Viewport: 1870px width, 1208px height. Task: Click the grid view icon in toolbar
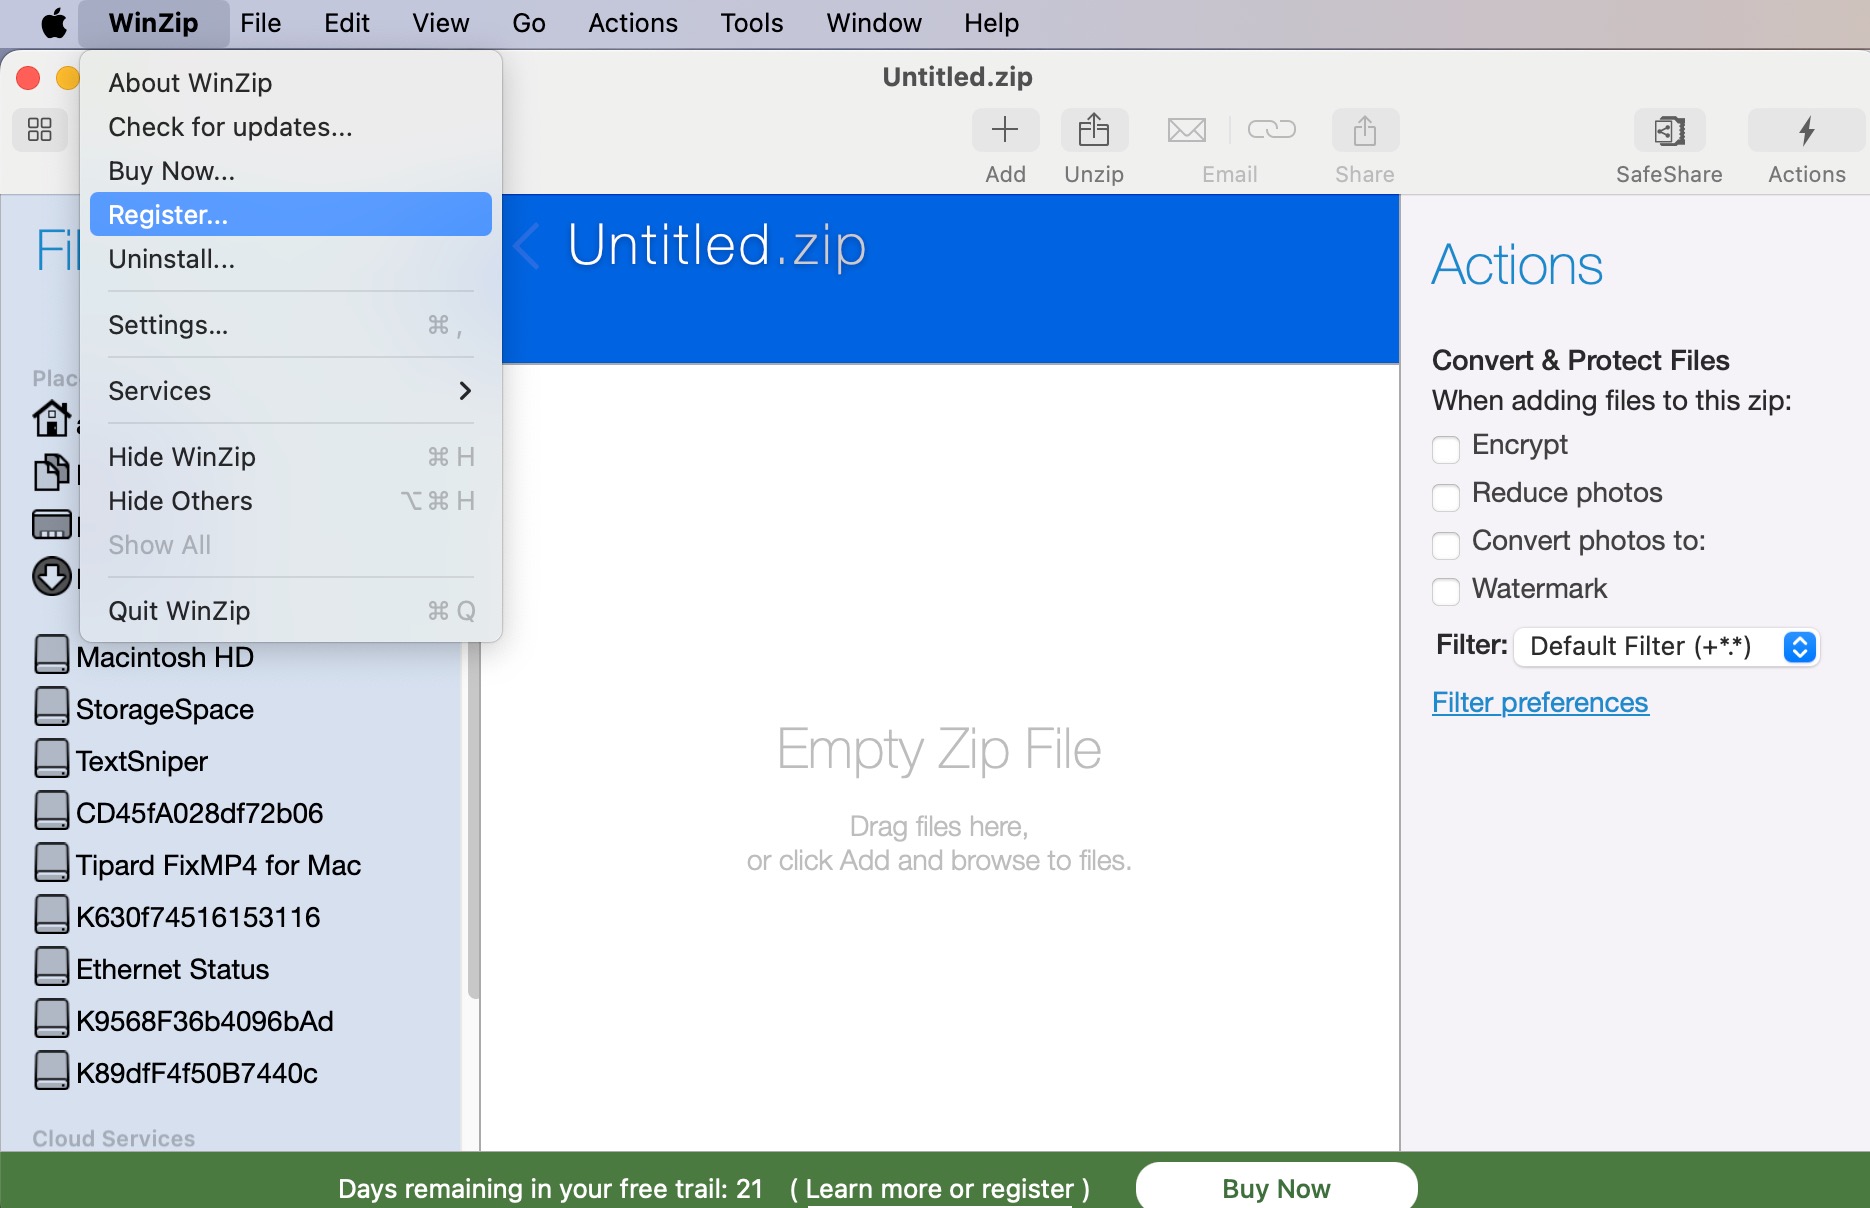coord(40,130)
